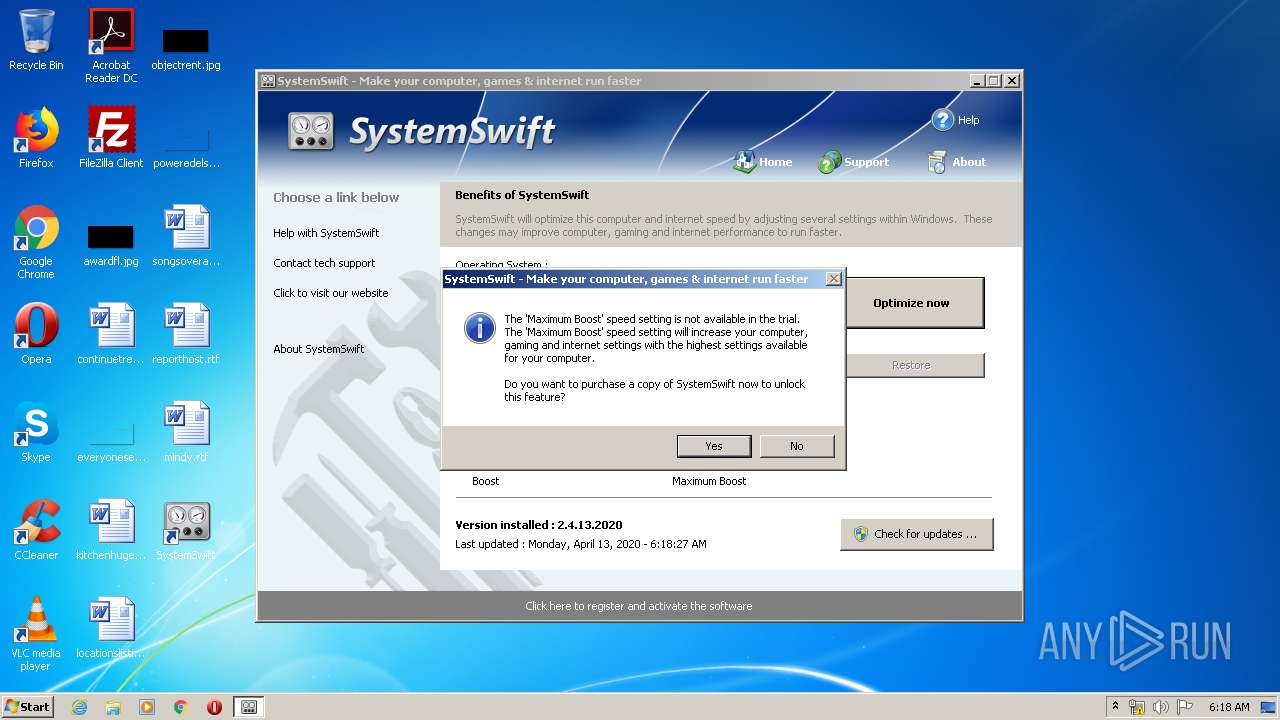Viewport: 1280px width, 720px height.
Task: Click the Home house icon
Action: coord(744,162)
